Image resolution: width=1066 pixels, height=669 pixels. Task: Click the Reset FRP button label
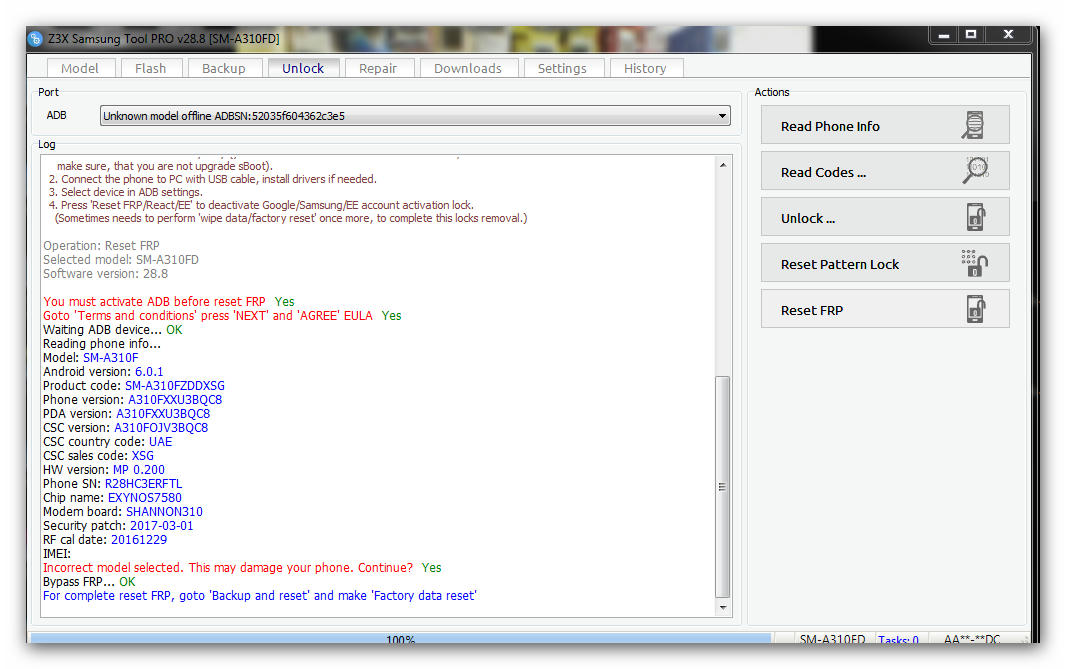tap(812, 311)
